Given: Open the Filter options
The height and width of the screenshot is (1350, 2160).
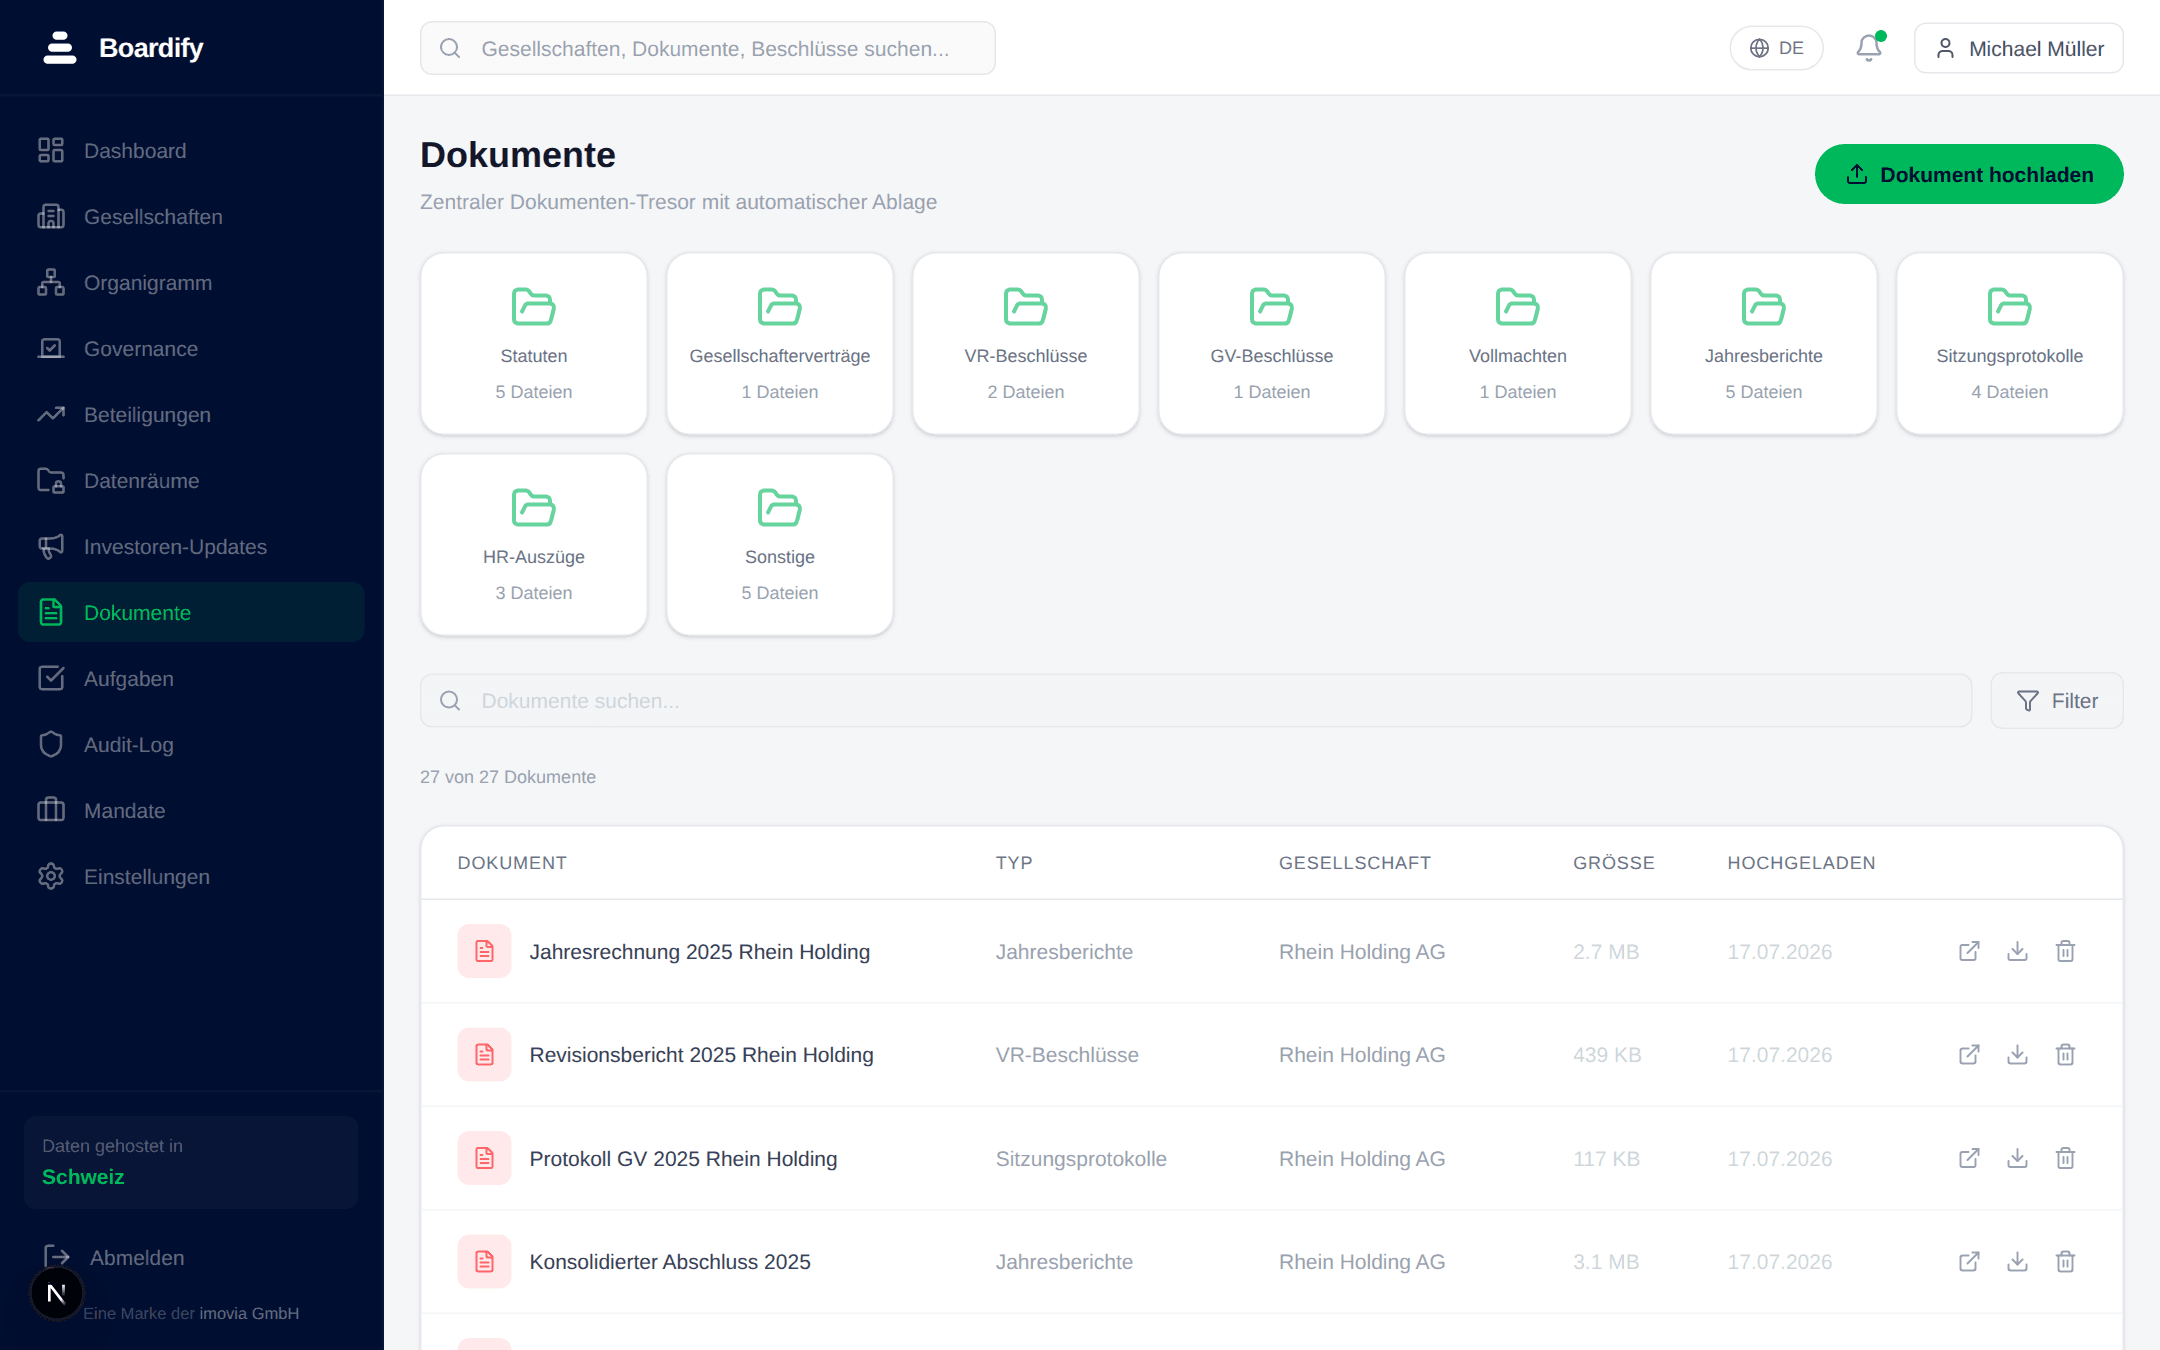Looking at the screenshot, I should (x=2057, y=701).
